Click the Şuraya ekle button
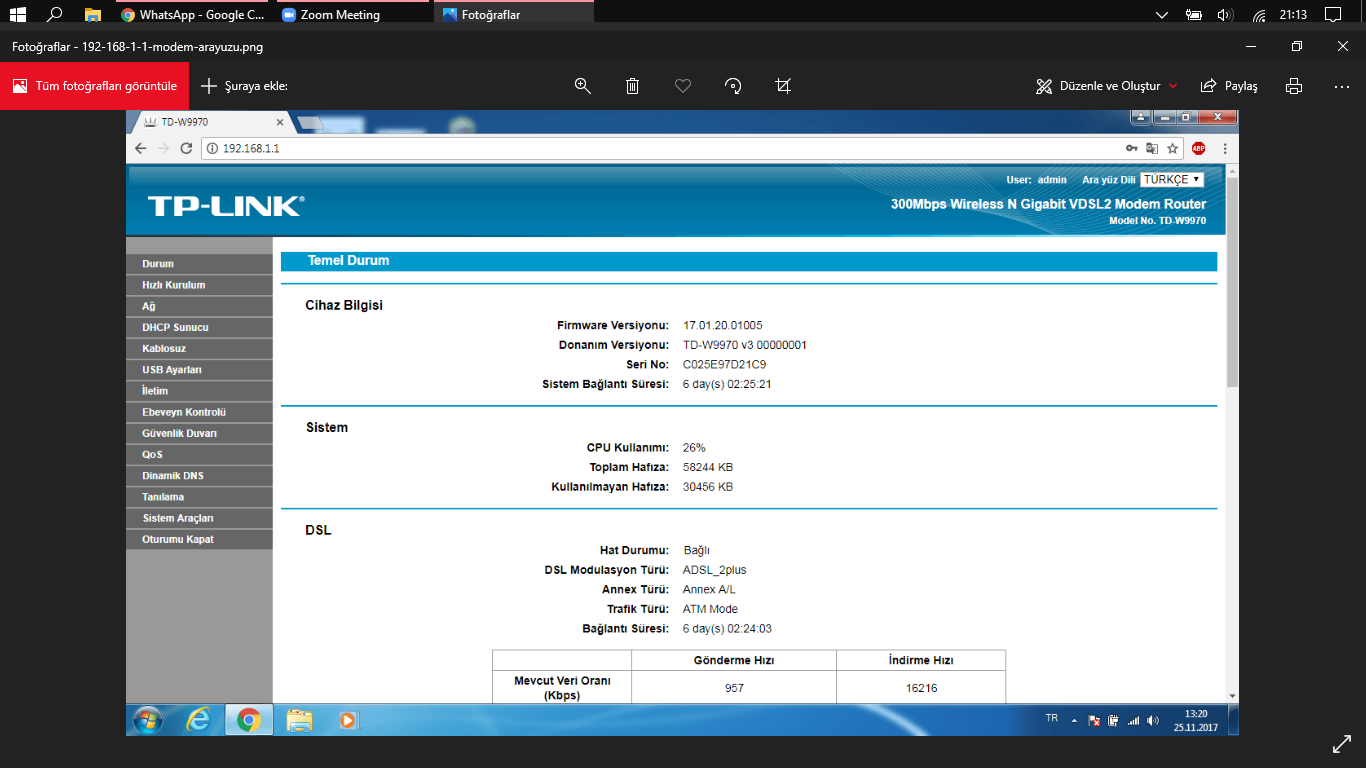The image size is (1366, 768). [x=244, y=86]
